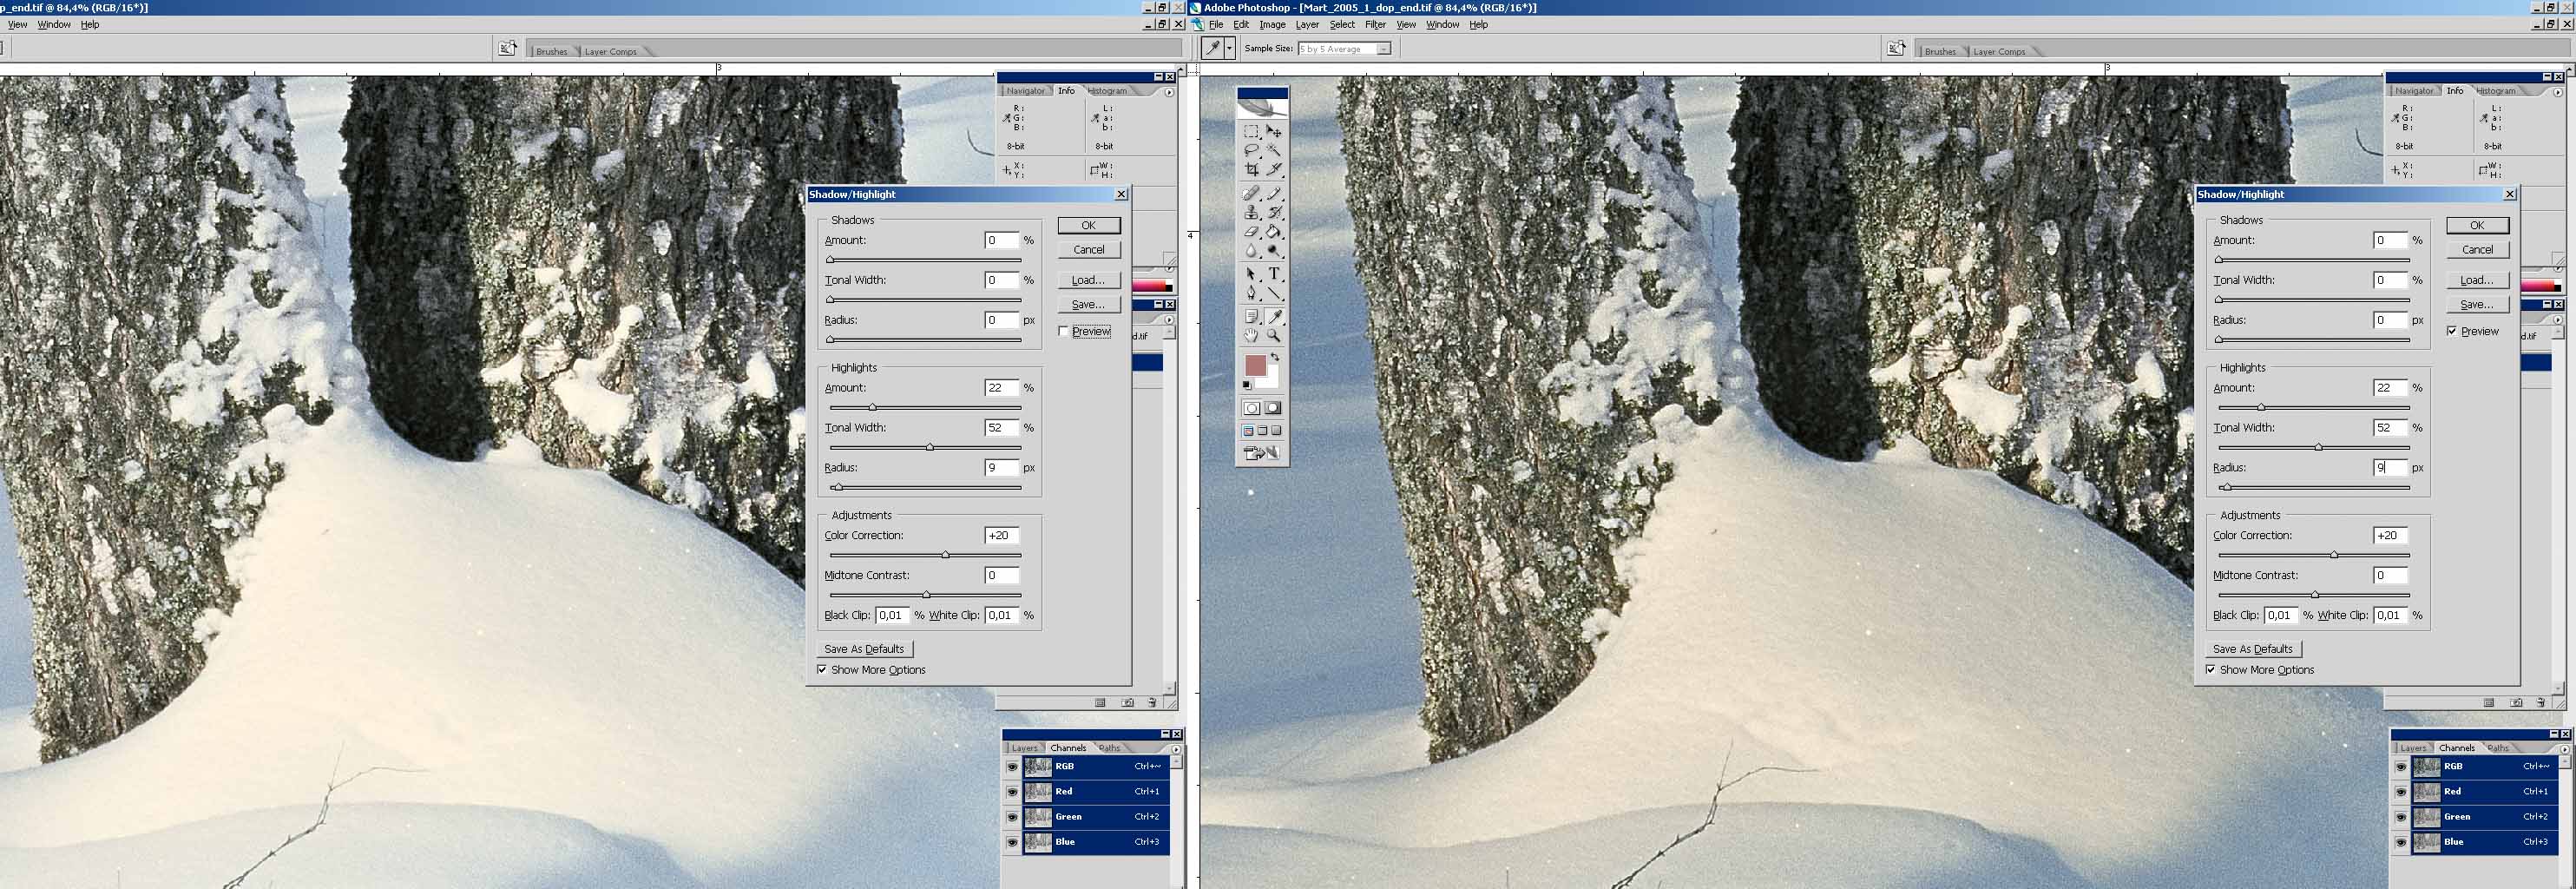Select the Eyedropper tool in toolbox
The image size is (2576, 889).
1274,317
